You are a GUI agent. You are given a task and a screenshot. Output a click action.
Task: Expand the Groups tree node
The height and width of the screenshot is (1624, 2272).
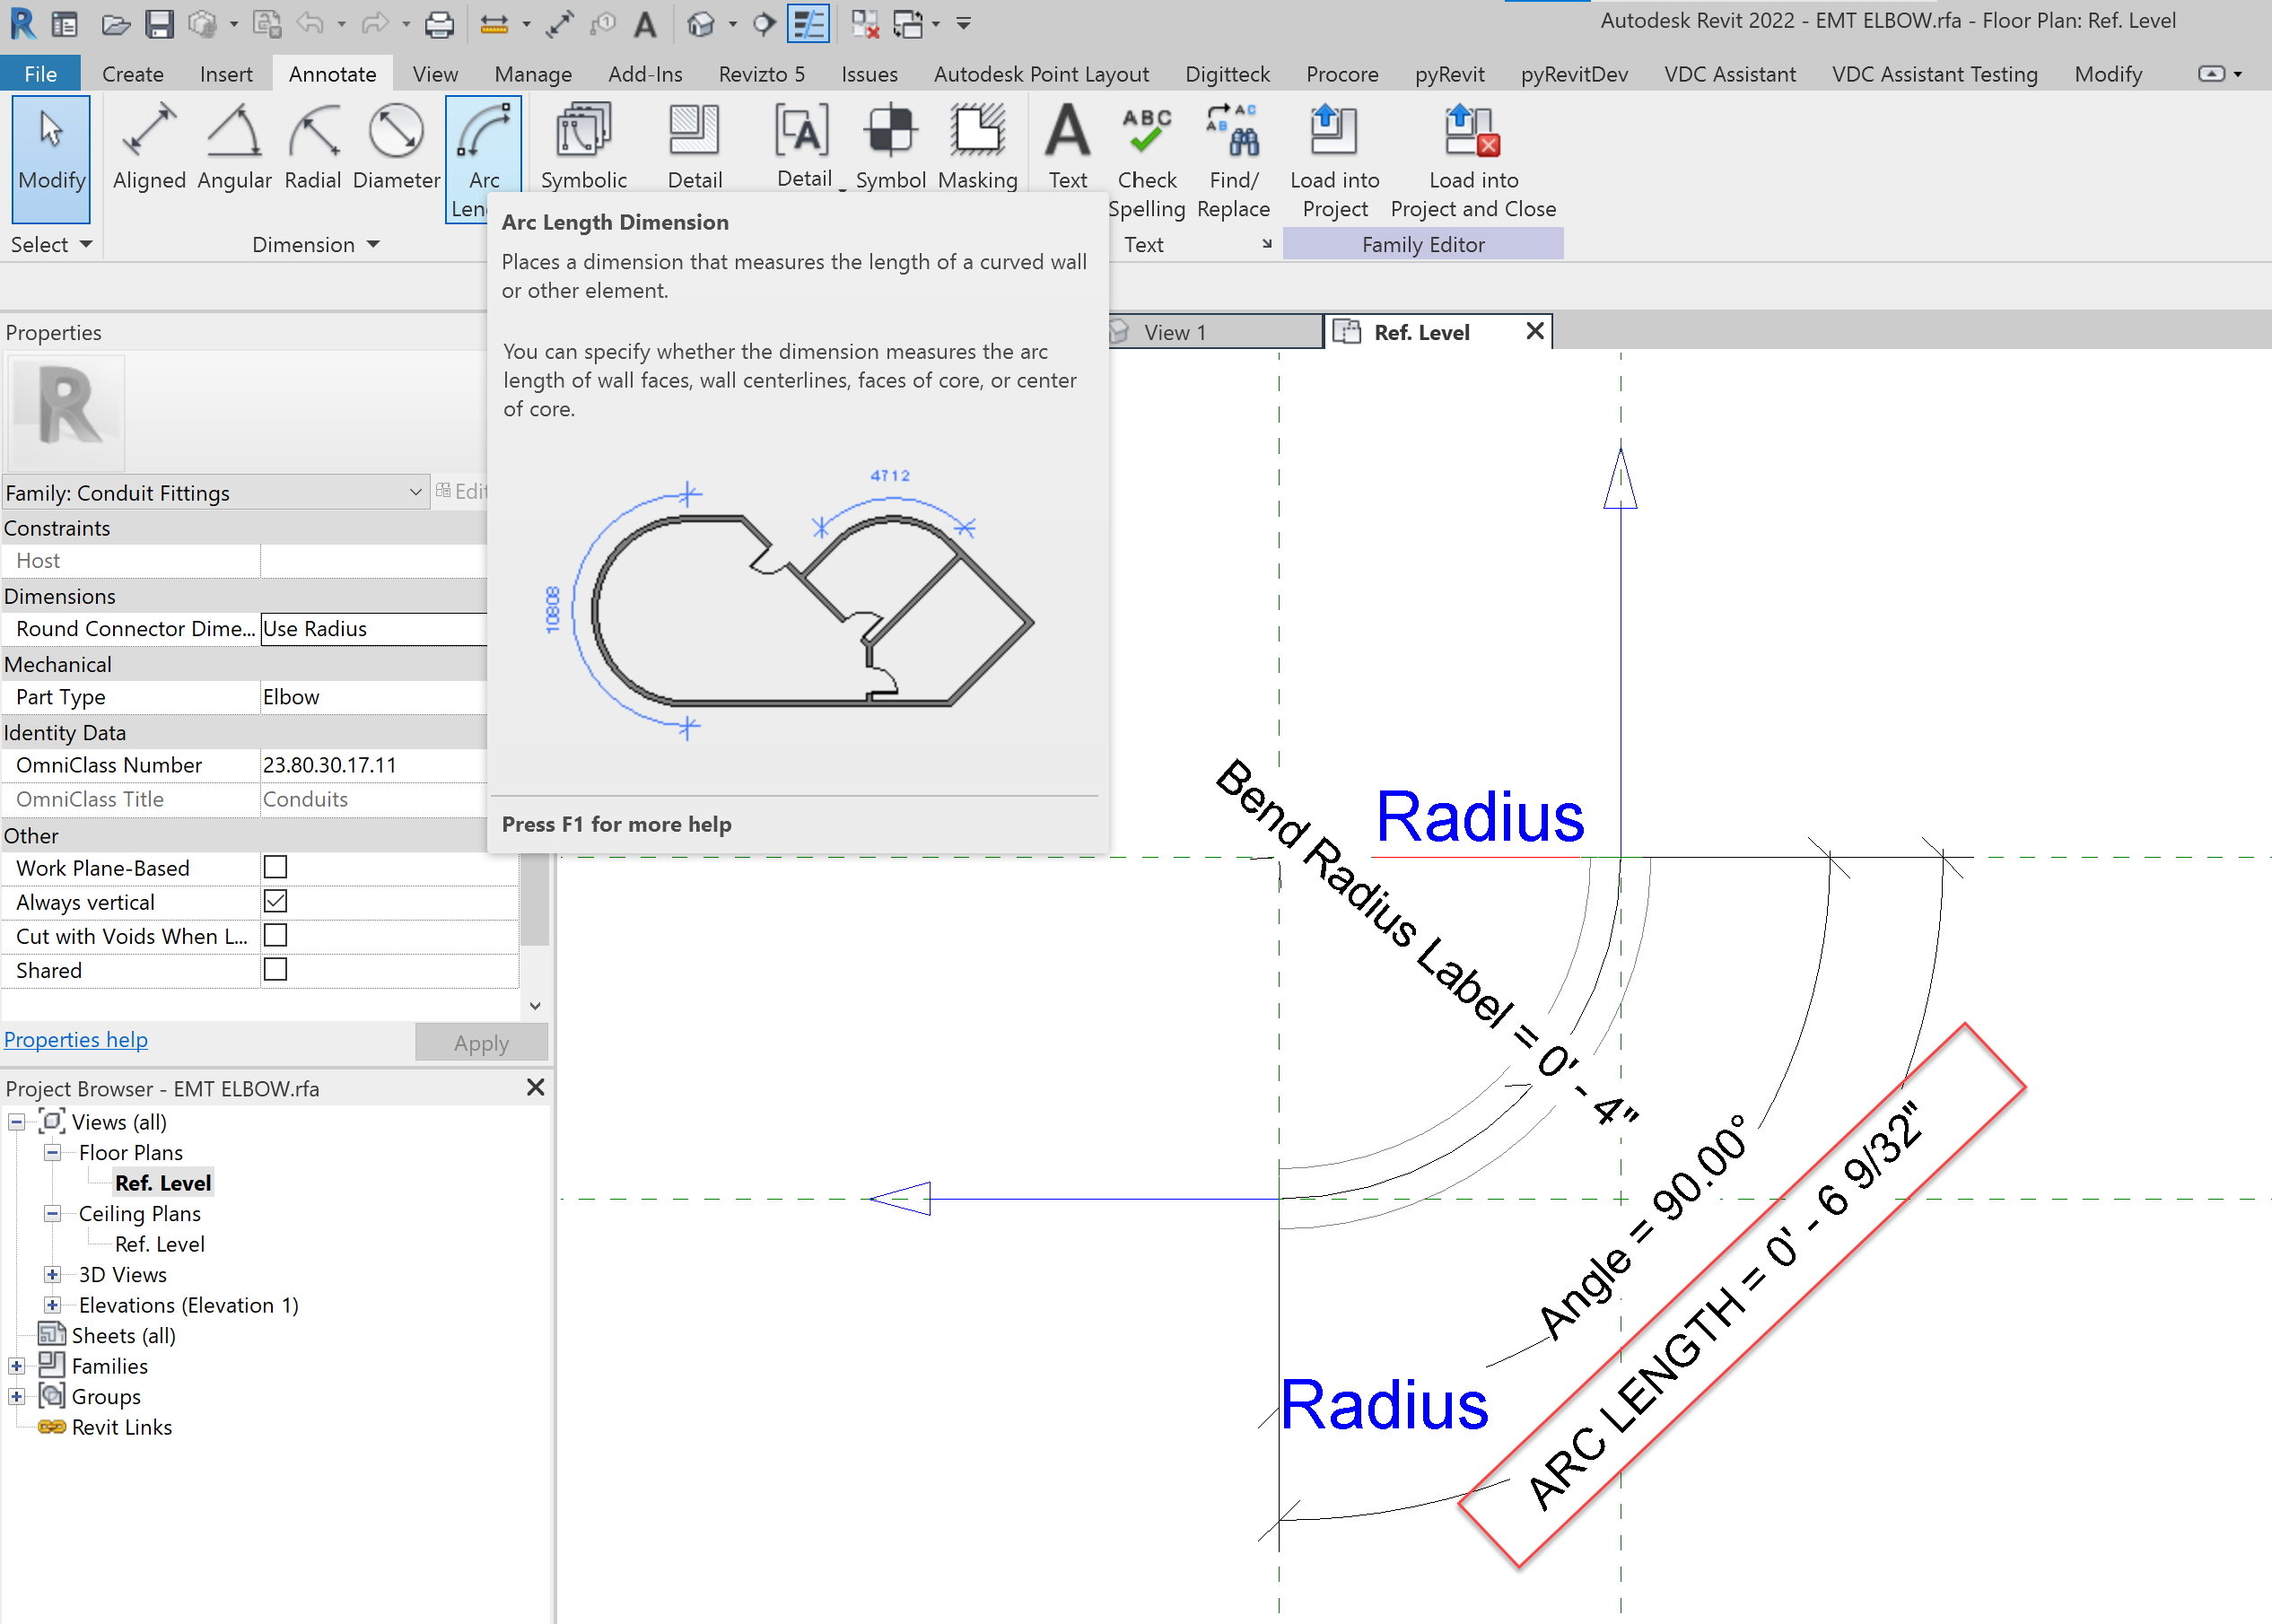[17, 1396]
